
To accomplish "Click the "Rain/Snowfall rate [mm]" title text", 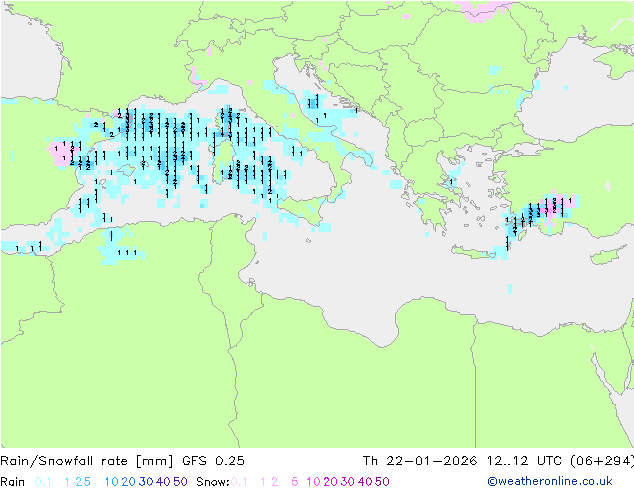I will [87, 461].
